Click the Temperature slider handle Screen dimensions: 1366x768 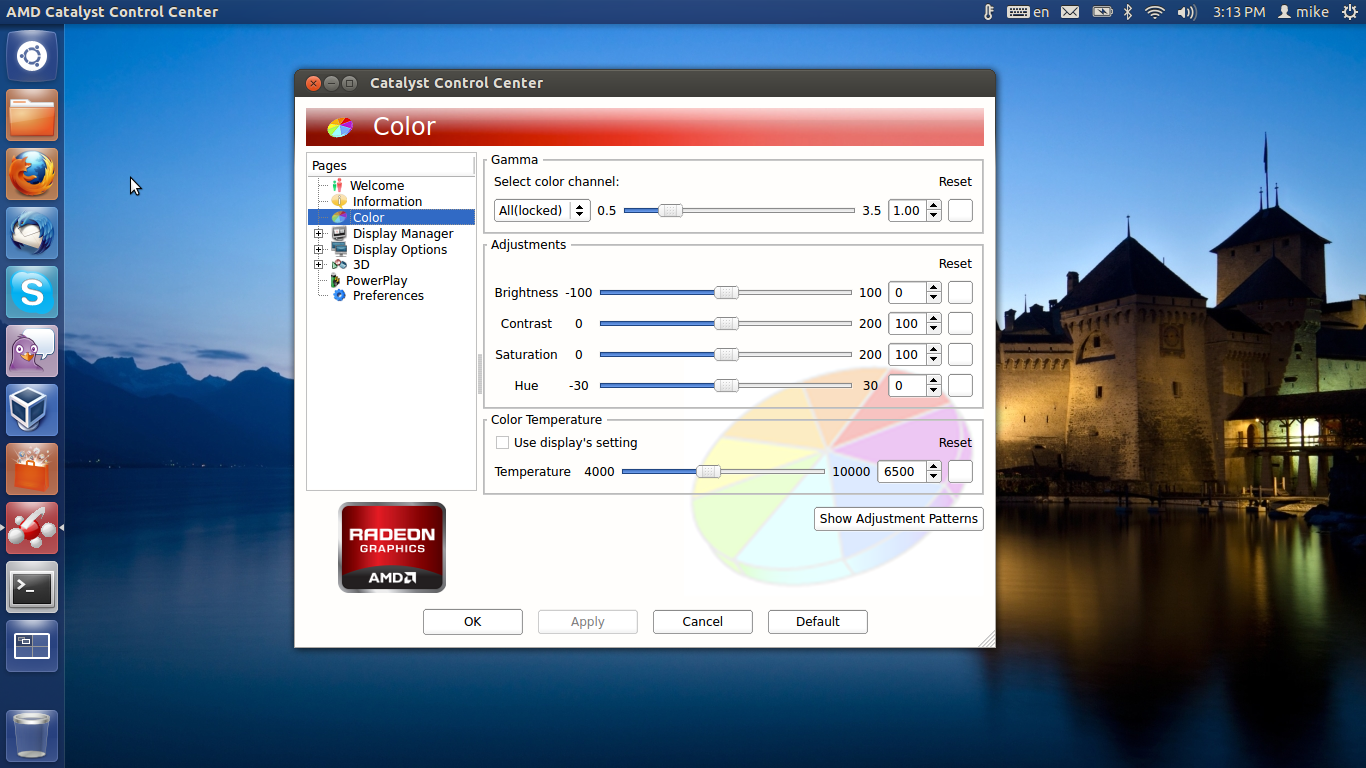coord(708,471)
